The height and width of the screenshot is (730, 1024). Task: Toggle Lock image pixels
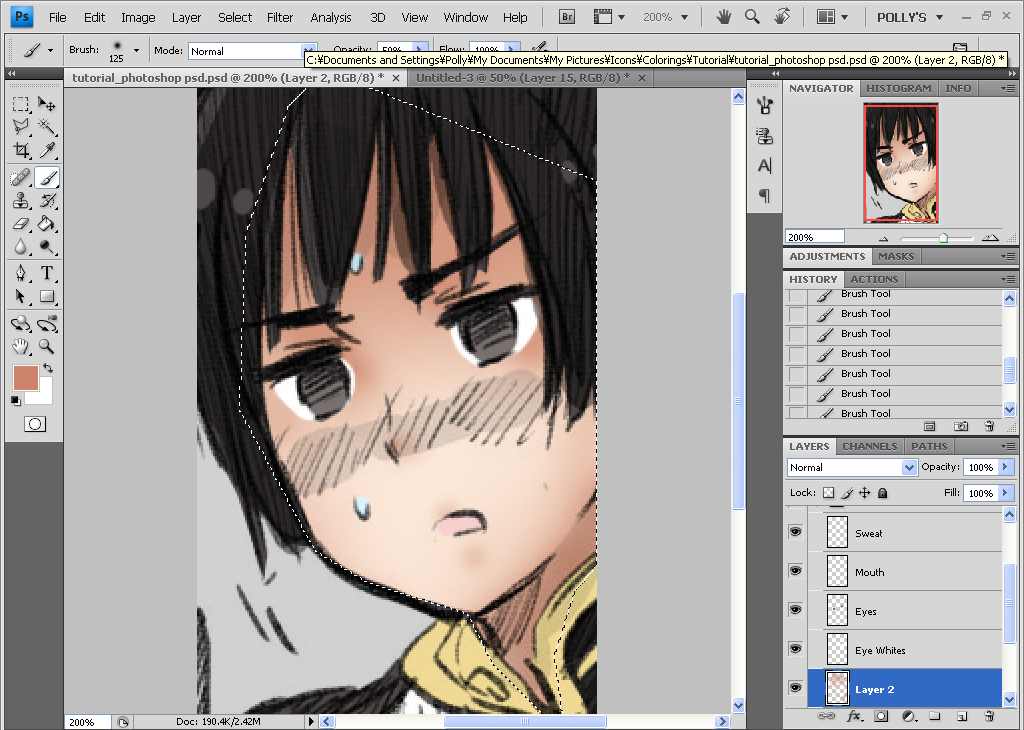point(847,493)
